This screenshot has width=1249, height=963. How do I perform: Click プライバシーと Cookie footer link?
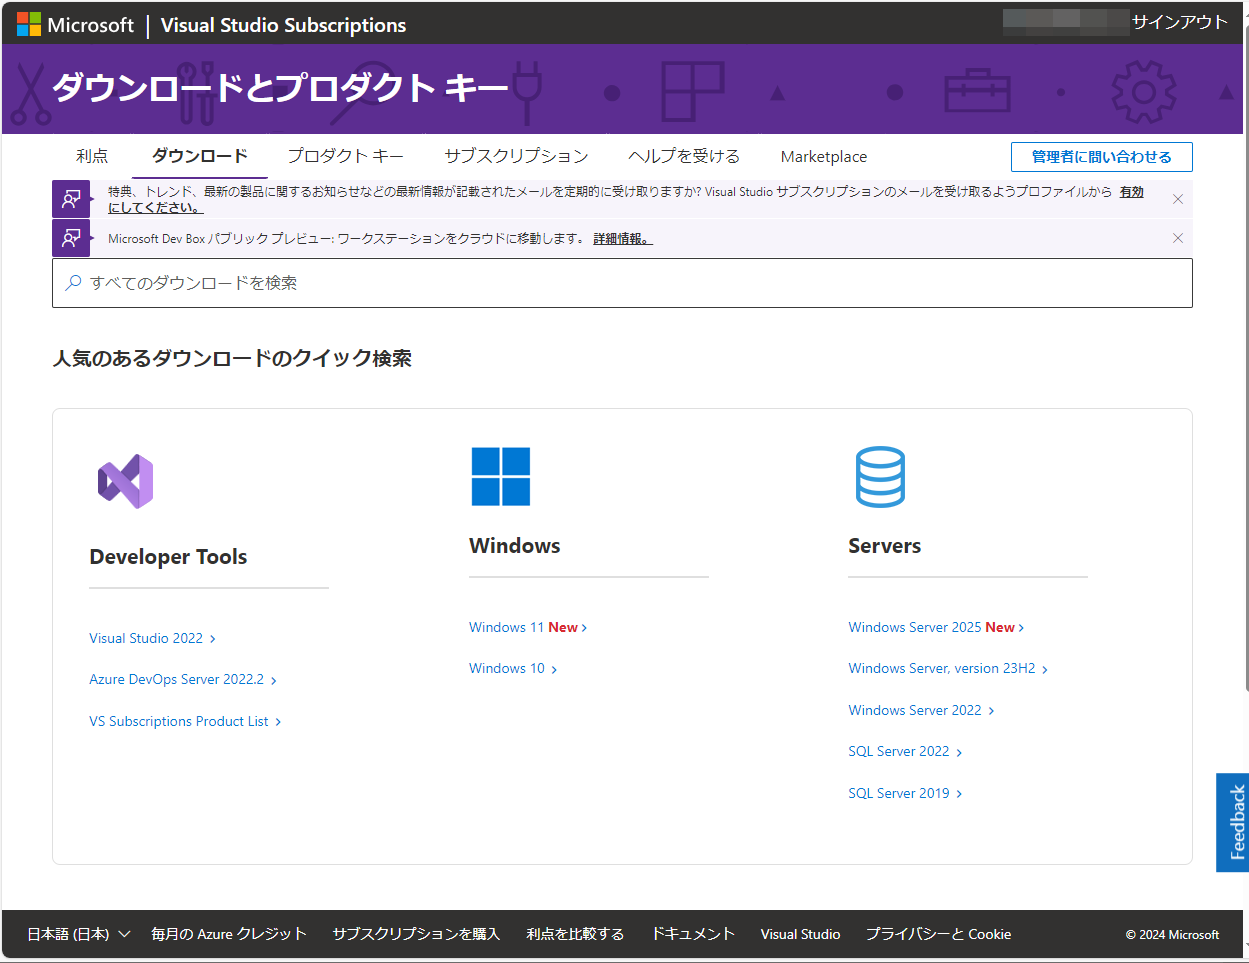938,934
